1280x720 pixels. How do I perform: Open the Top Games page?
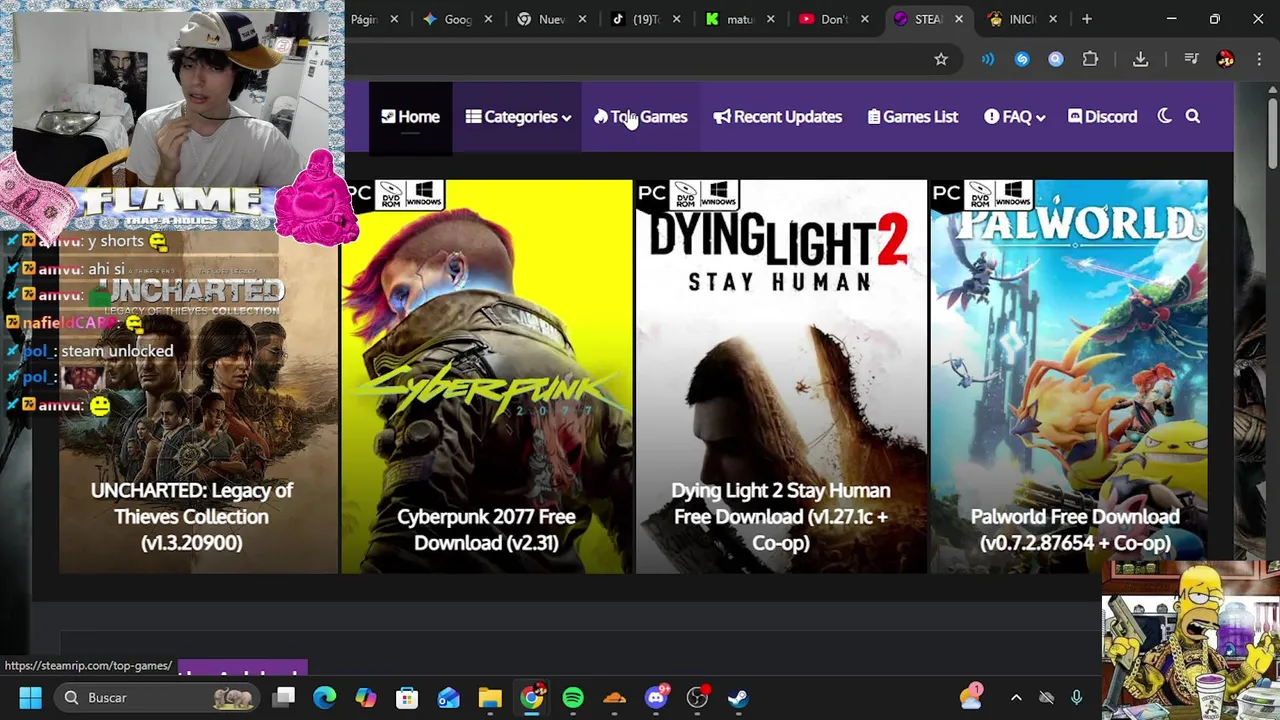pyautogui.click(x=640, y=117)
